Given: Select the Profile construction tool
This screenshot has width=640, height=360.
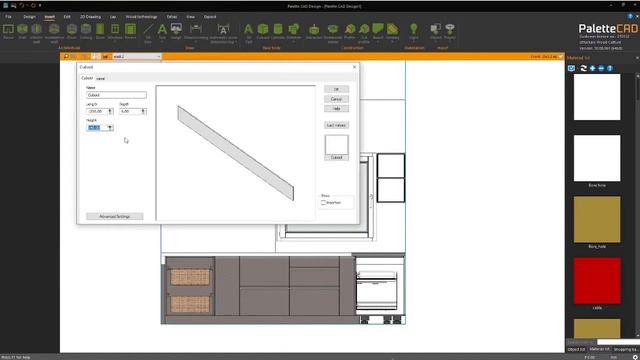Looking at the screenshot, I should tap(350, 31).
